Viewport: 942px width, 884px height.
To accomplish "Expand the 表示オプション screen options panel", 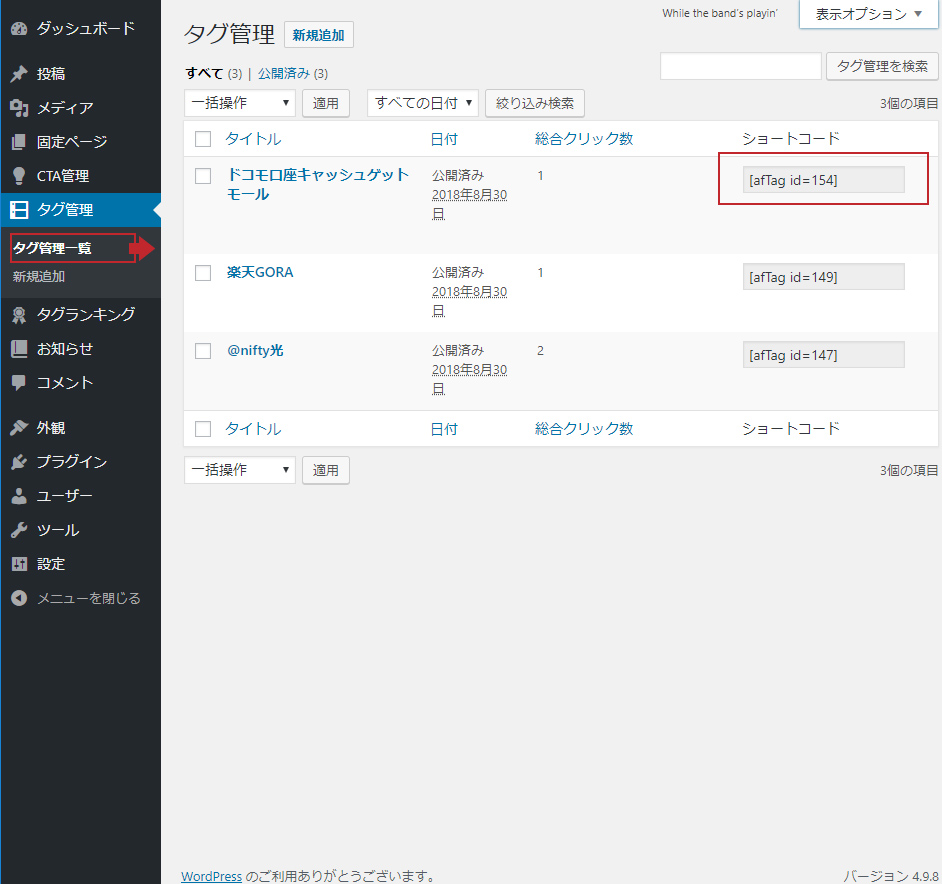I will pos(868,14).
